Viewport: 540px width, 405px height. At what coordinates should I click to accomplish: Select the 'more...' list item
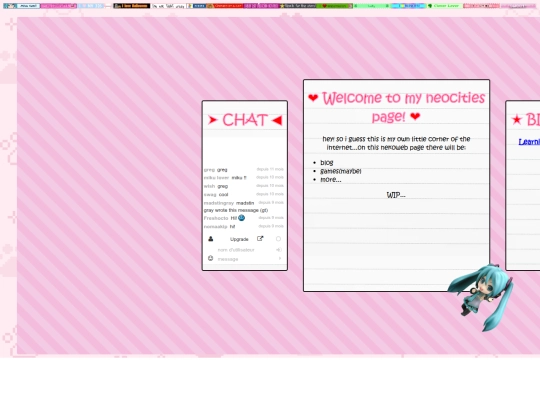[x=331, y=179]
